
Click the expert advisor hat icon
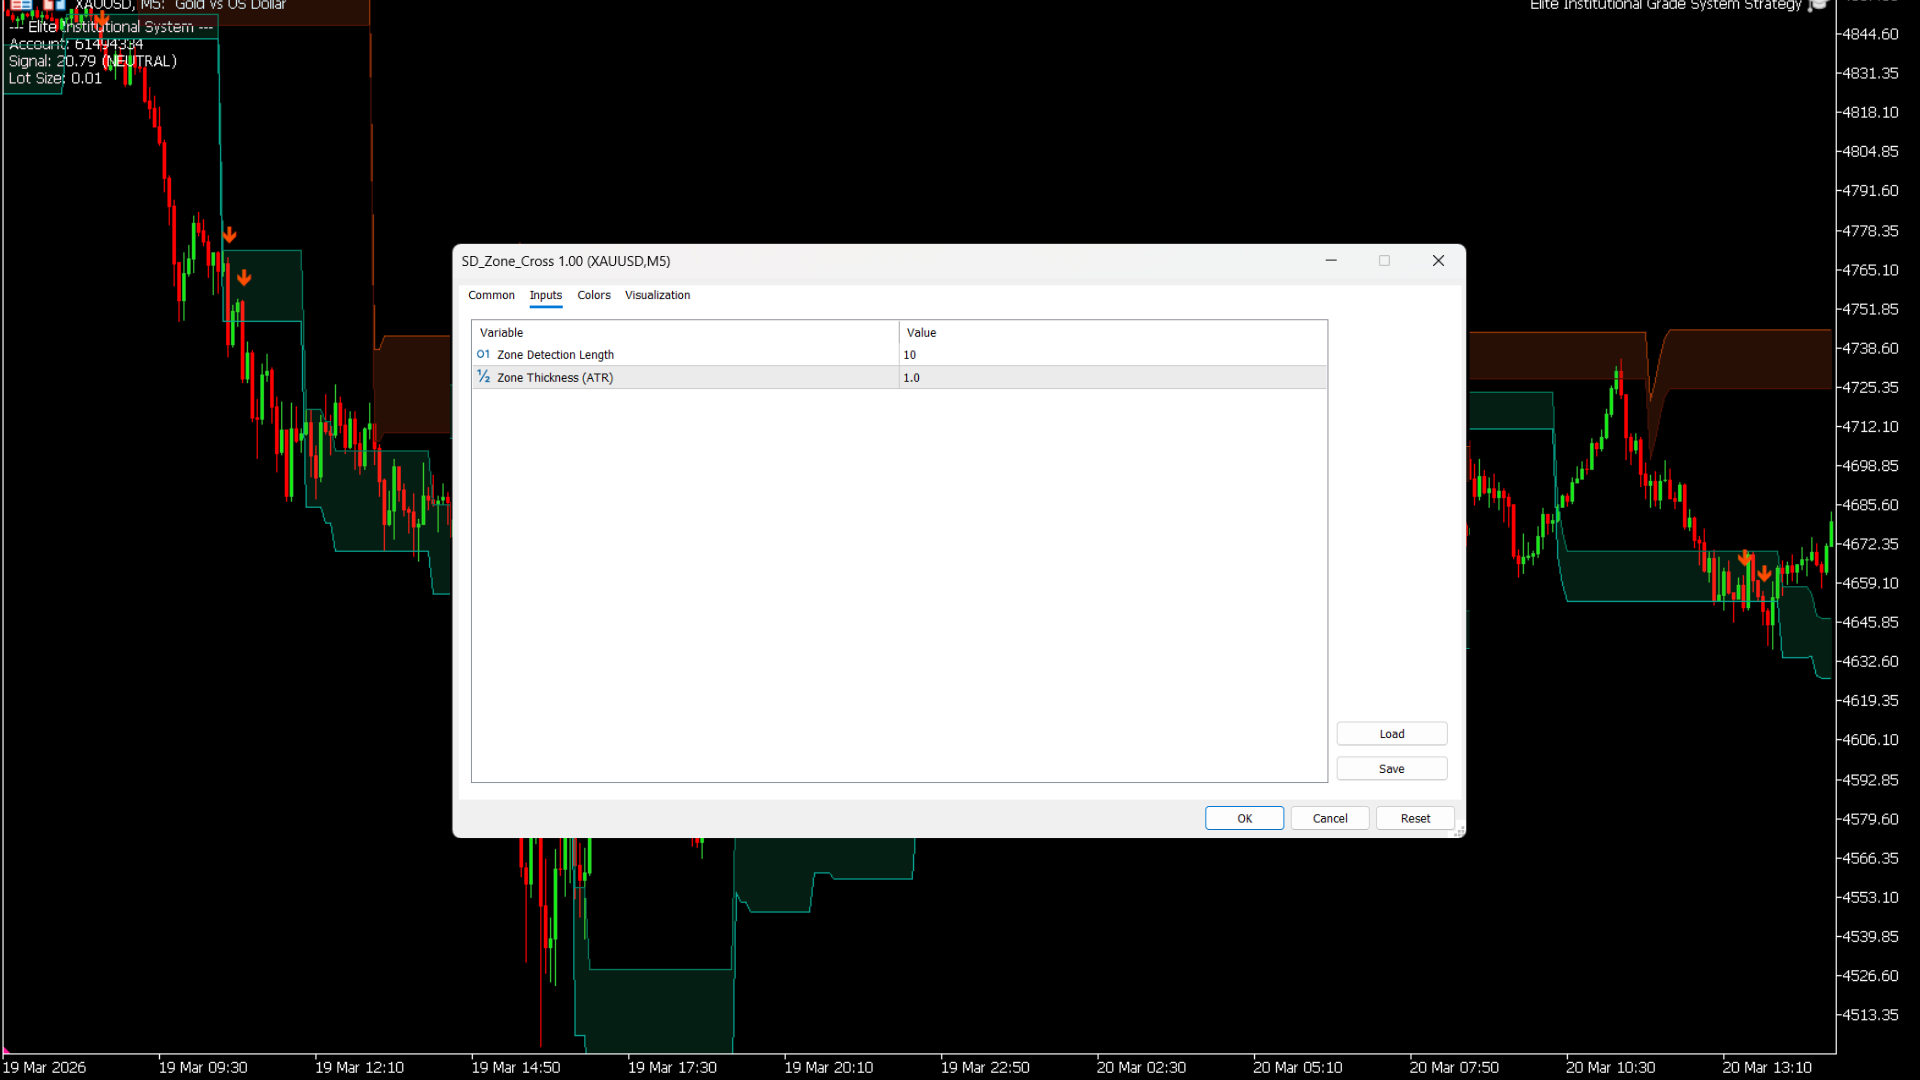pyautogui.click(x=1818, y=5)
